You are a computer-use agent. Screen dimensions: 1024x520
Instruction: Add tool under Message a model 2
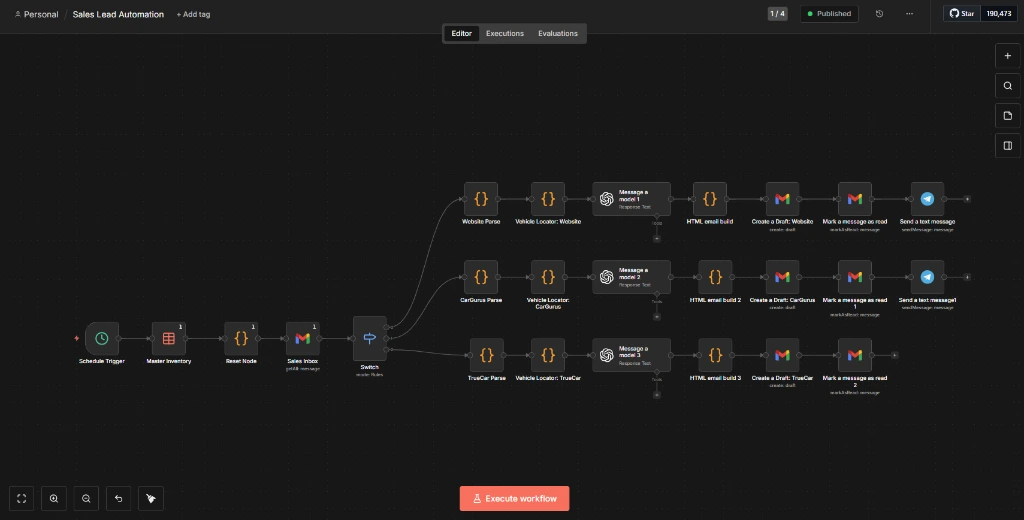pyautogui.click(x=657, y=317)
